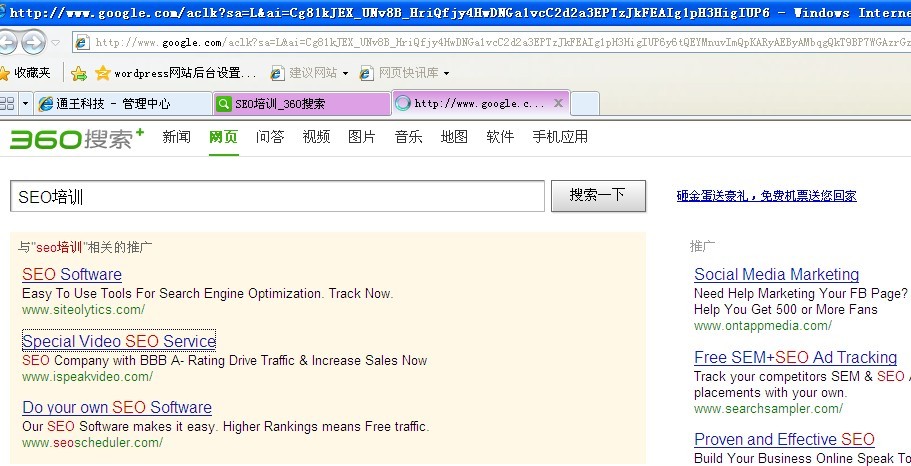The width and height of the screenshot is (911, 466).
Task: Click the page icon in the address bar
Action: (83, 42)
